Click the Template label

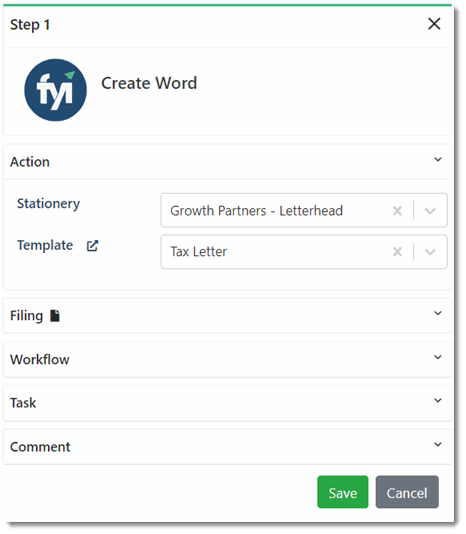click(x=45, y=245)
